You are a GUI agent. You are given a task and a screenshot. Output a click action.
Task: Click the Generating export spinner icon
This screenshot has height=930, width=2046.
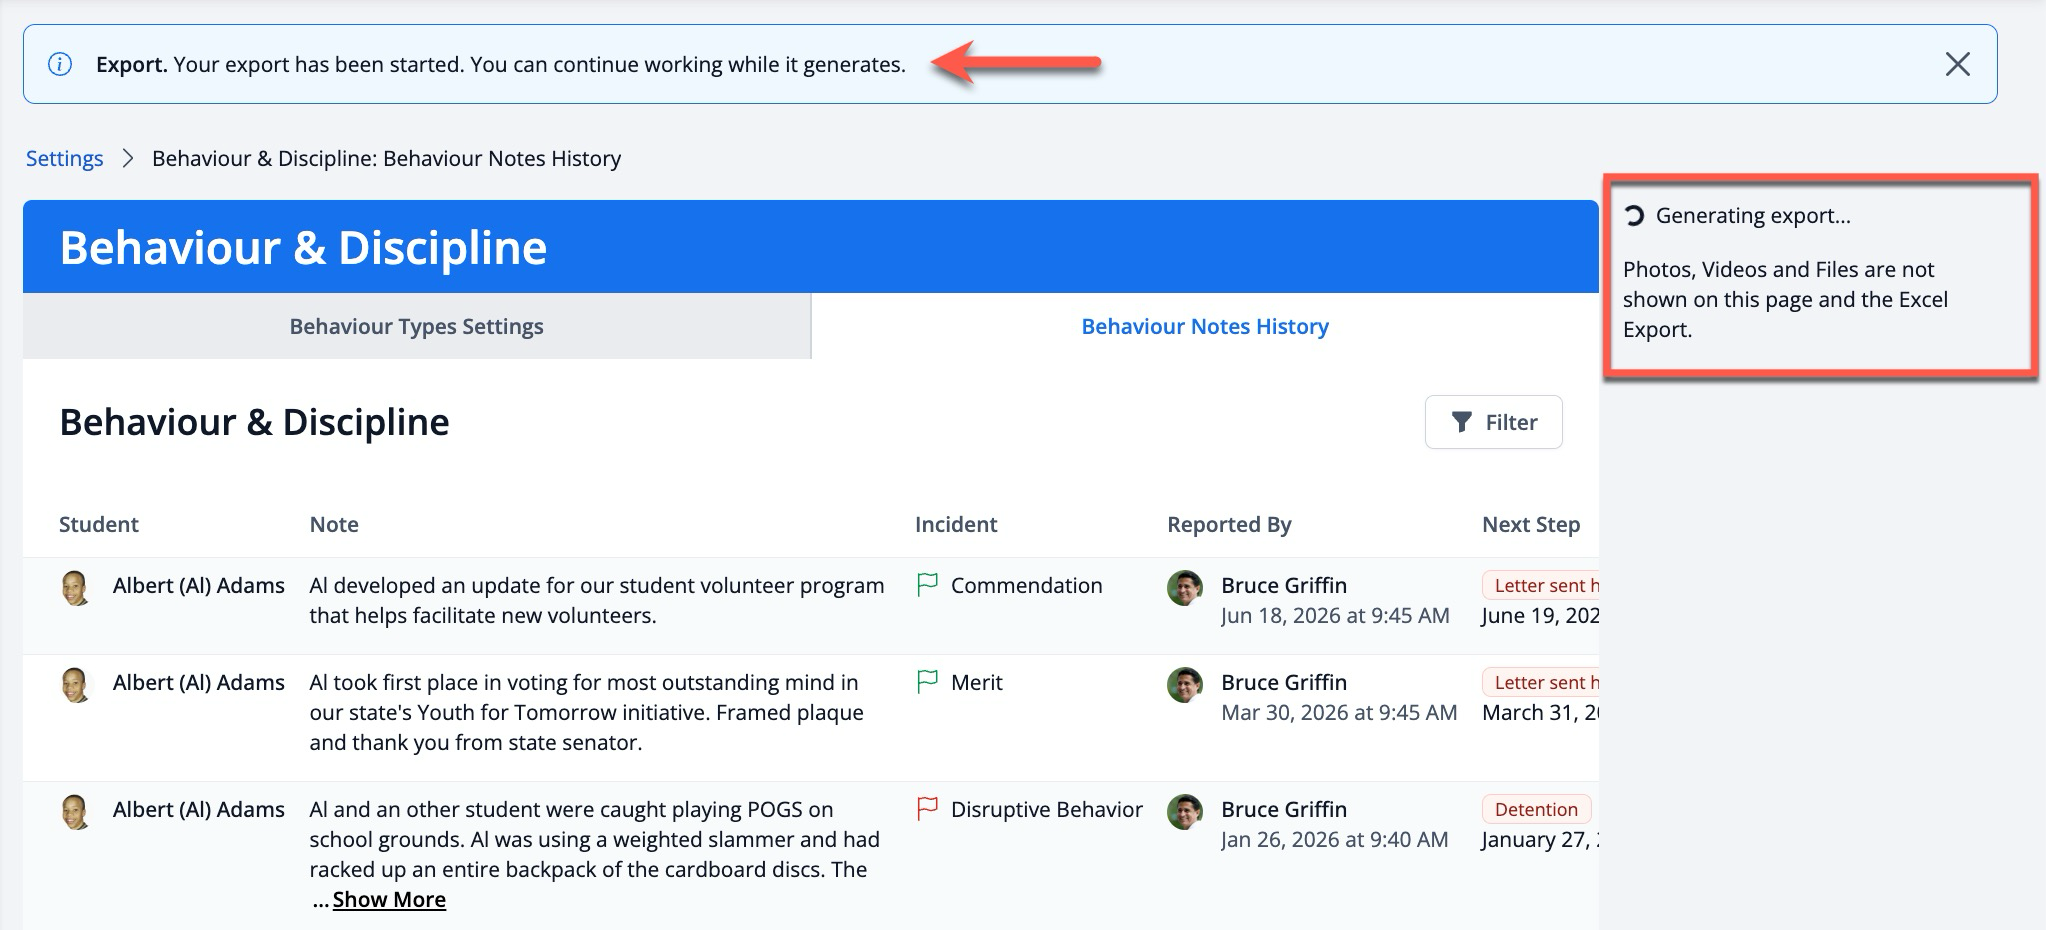click(1634, 216)
